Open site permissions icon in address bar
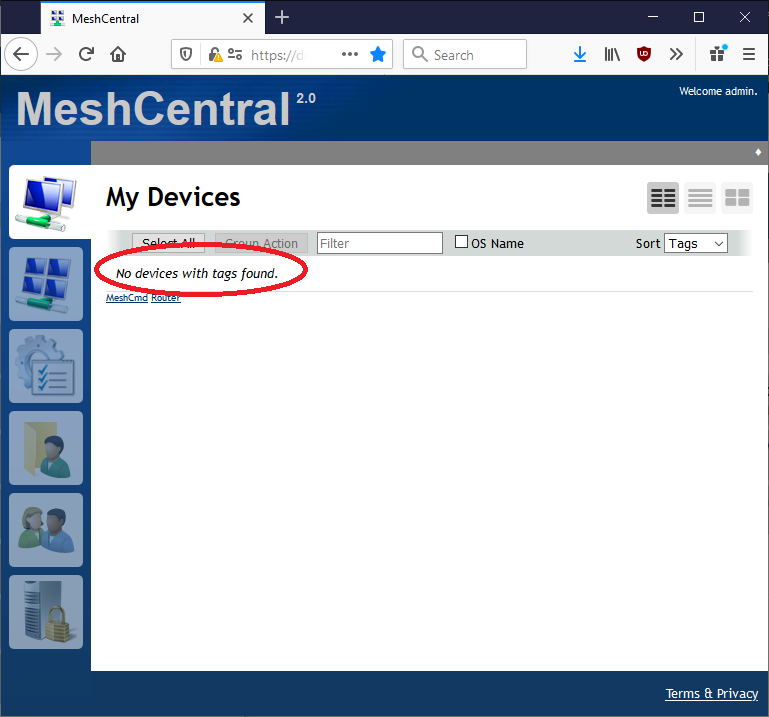769x717 pixels. click(x=235, y=54)
